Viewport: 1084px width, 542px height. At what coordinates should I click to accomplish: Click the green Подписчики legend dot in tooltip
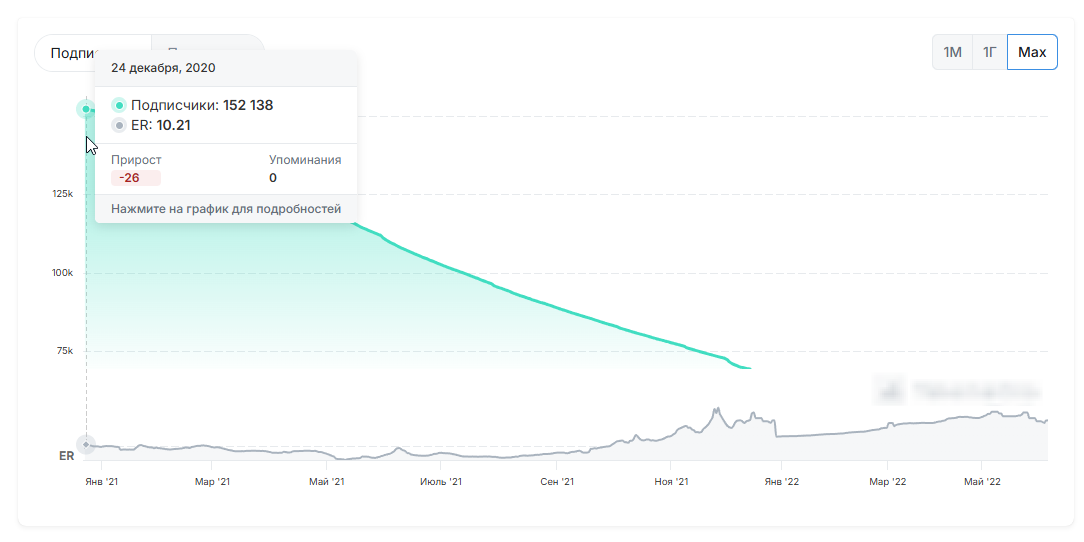119,105
